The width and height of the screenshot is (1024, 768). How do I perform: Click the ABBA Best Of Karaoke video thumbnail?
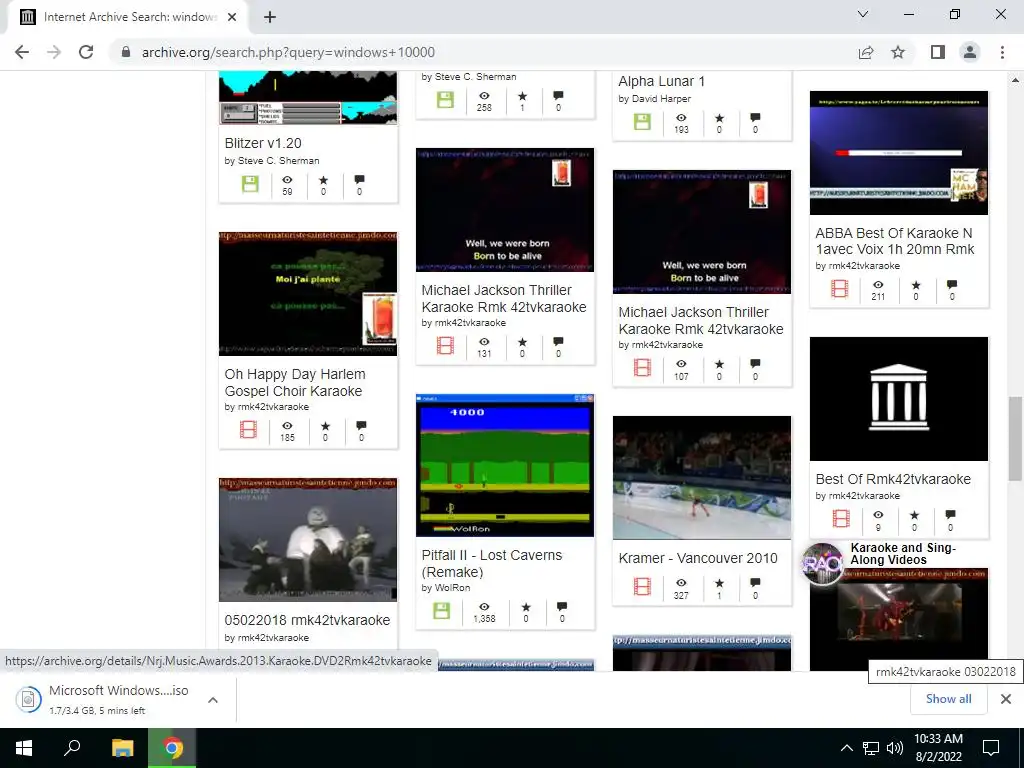point(899,153)
